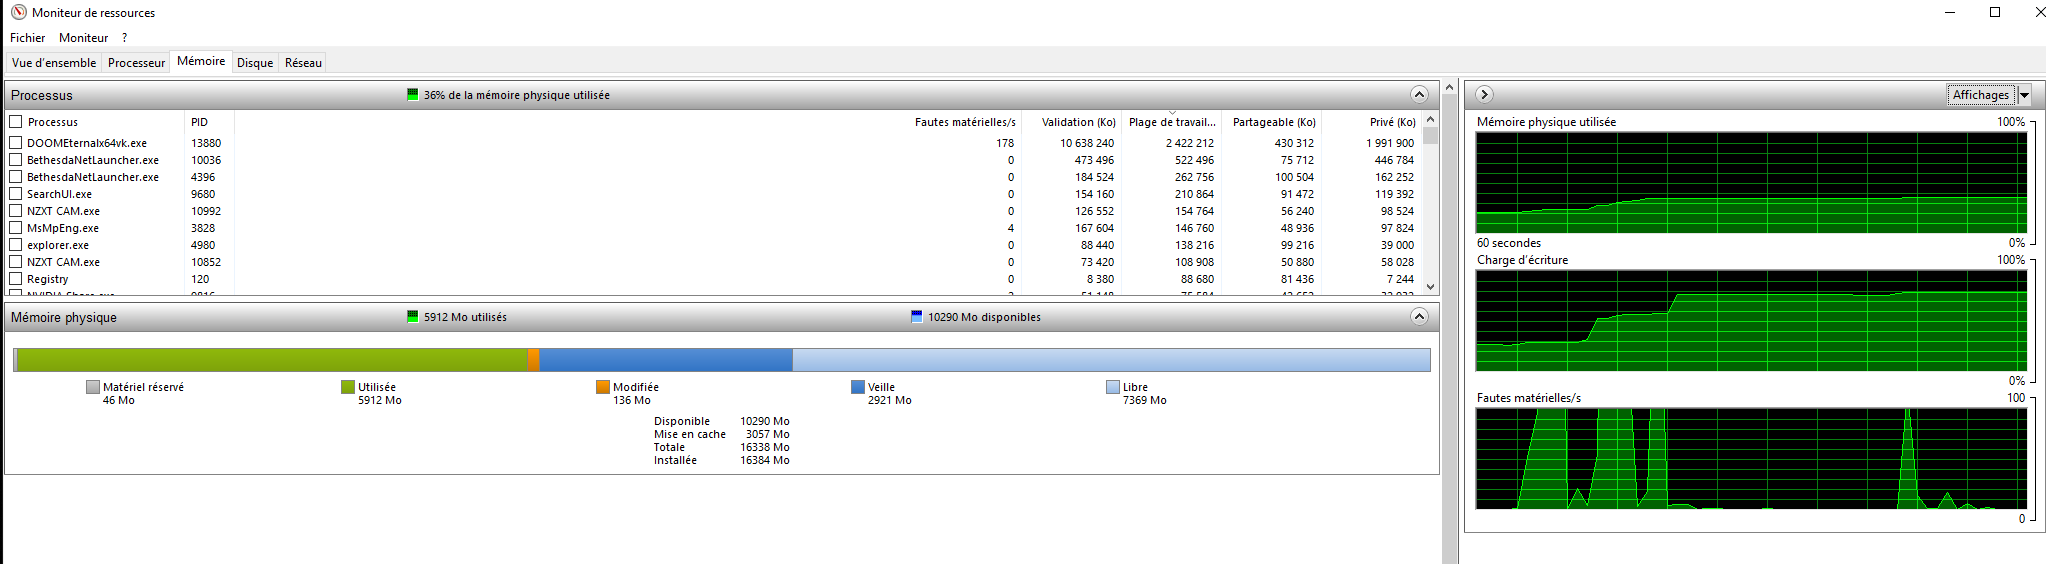This screenshot has height=564, width=2046.
Task: Select the DOOMEternalx64vk.exe process name
Action: click(x=87, y=143)
